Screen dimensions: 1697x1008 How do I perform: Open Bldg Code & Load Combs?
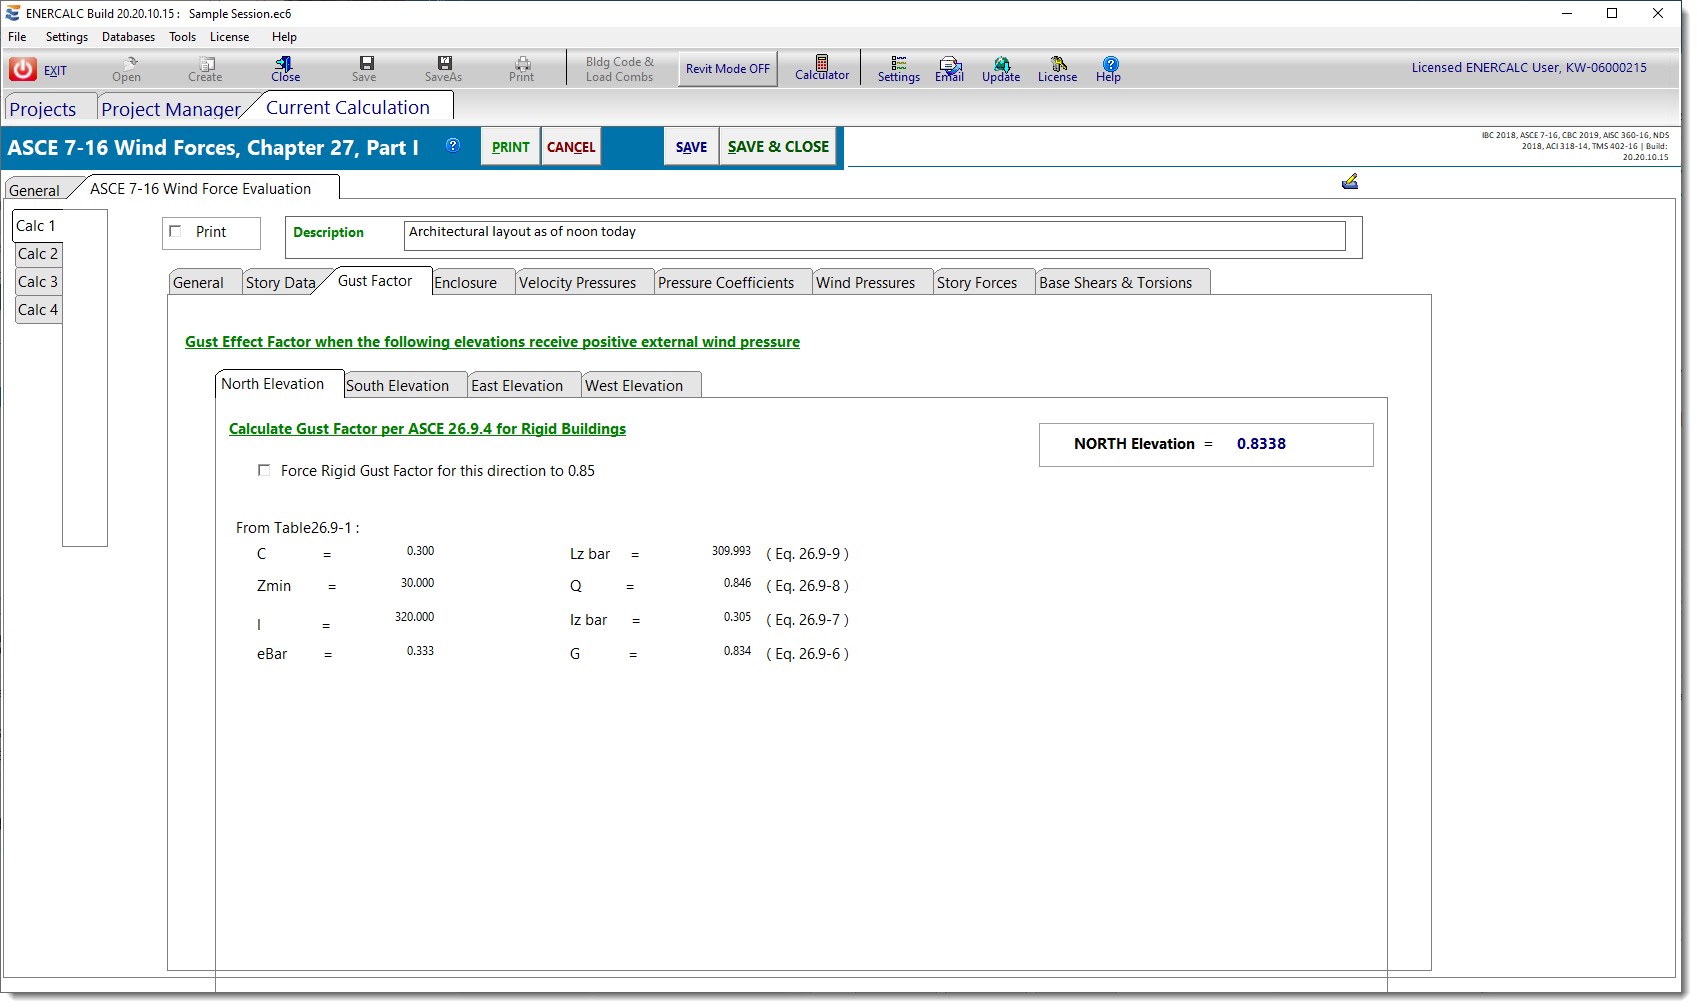click(x=620, y=69)
